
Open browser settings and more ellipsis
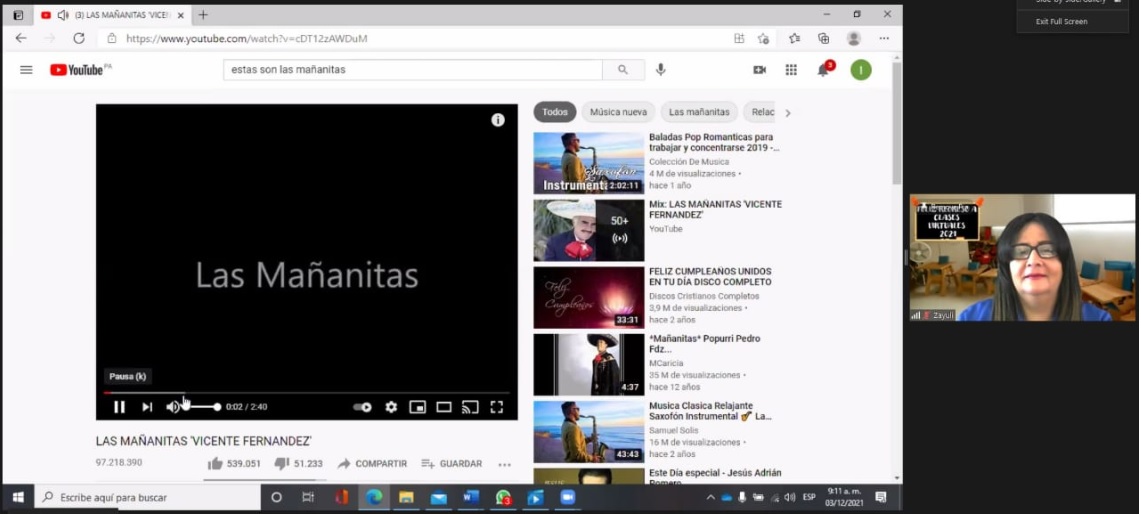[884, 39]
